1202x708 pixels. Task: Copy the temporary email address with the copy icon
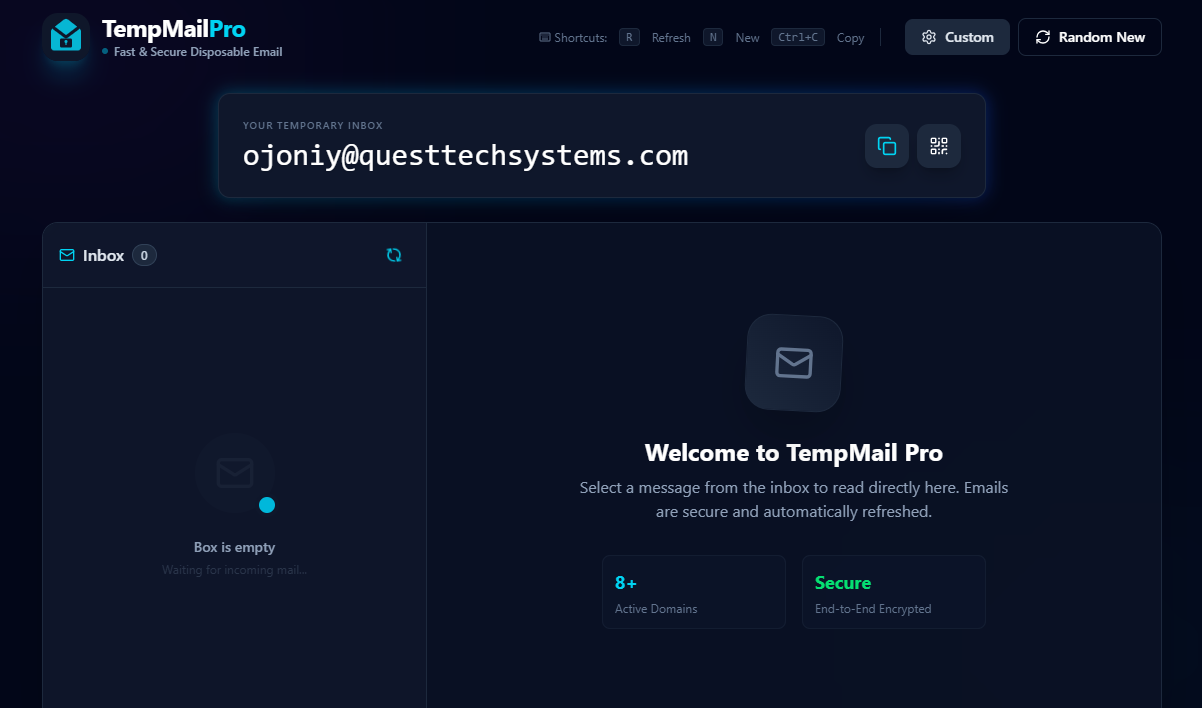[886, 146]
